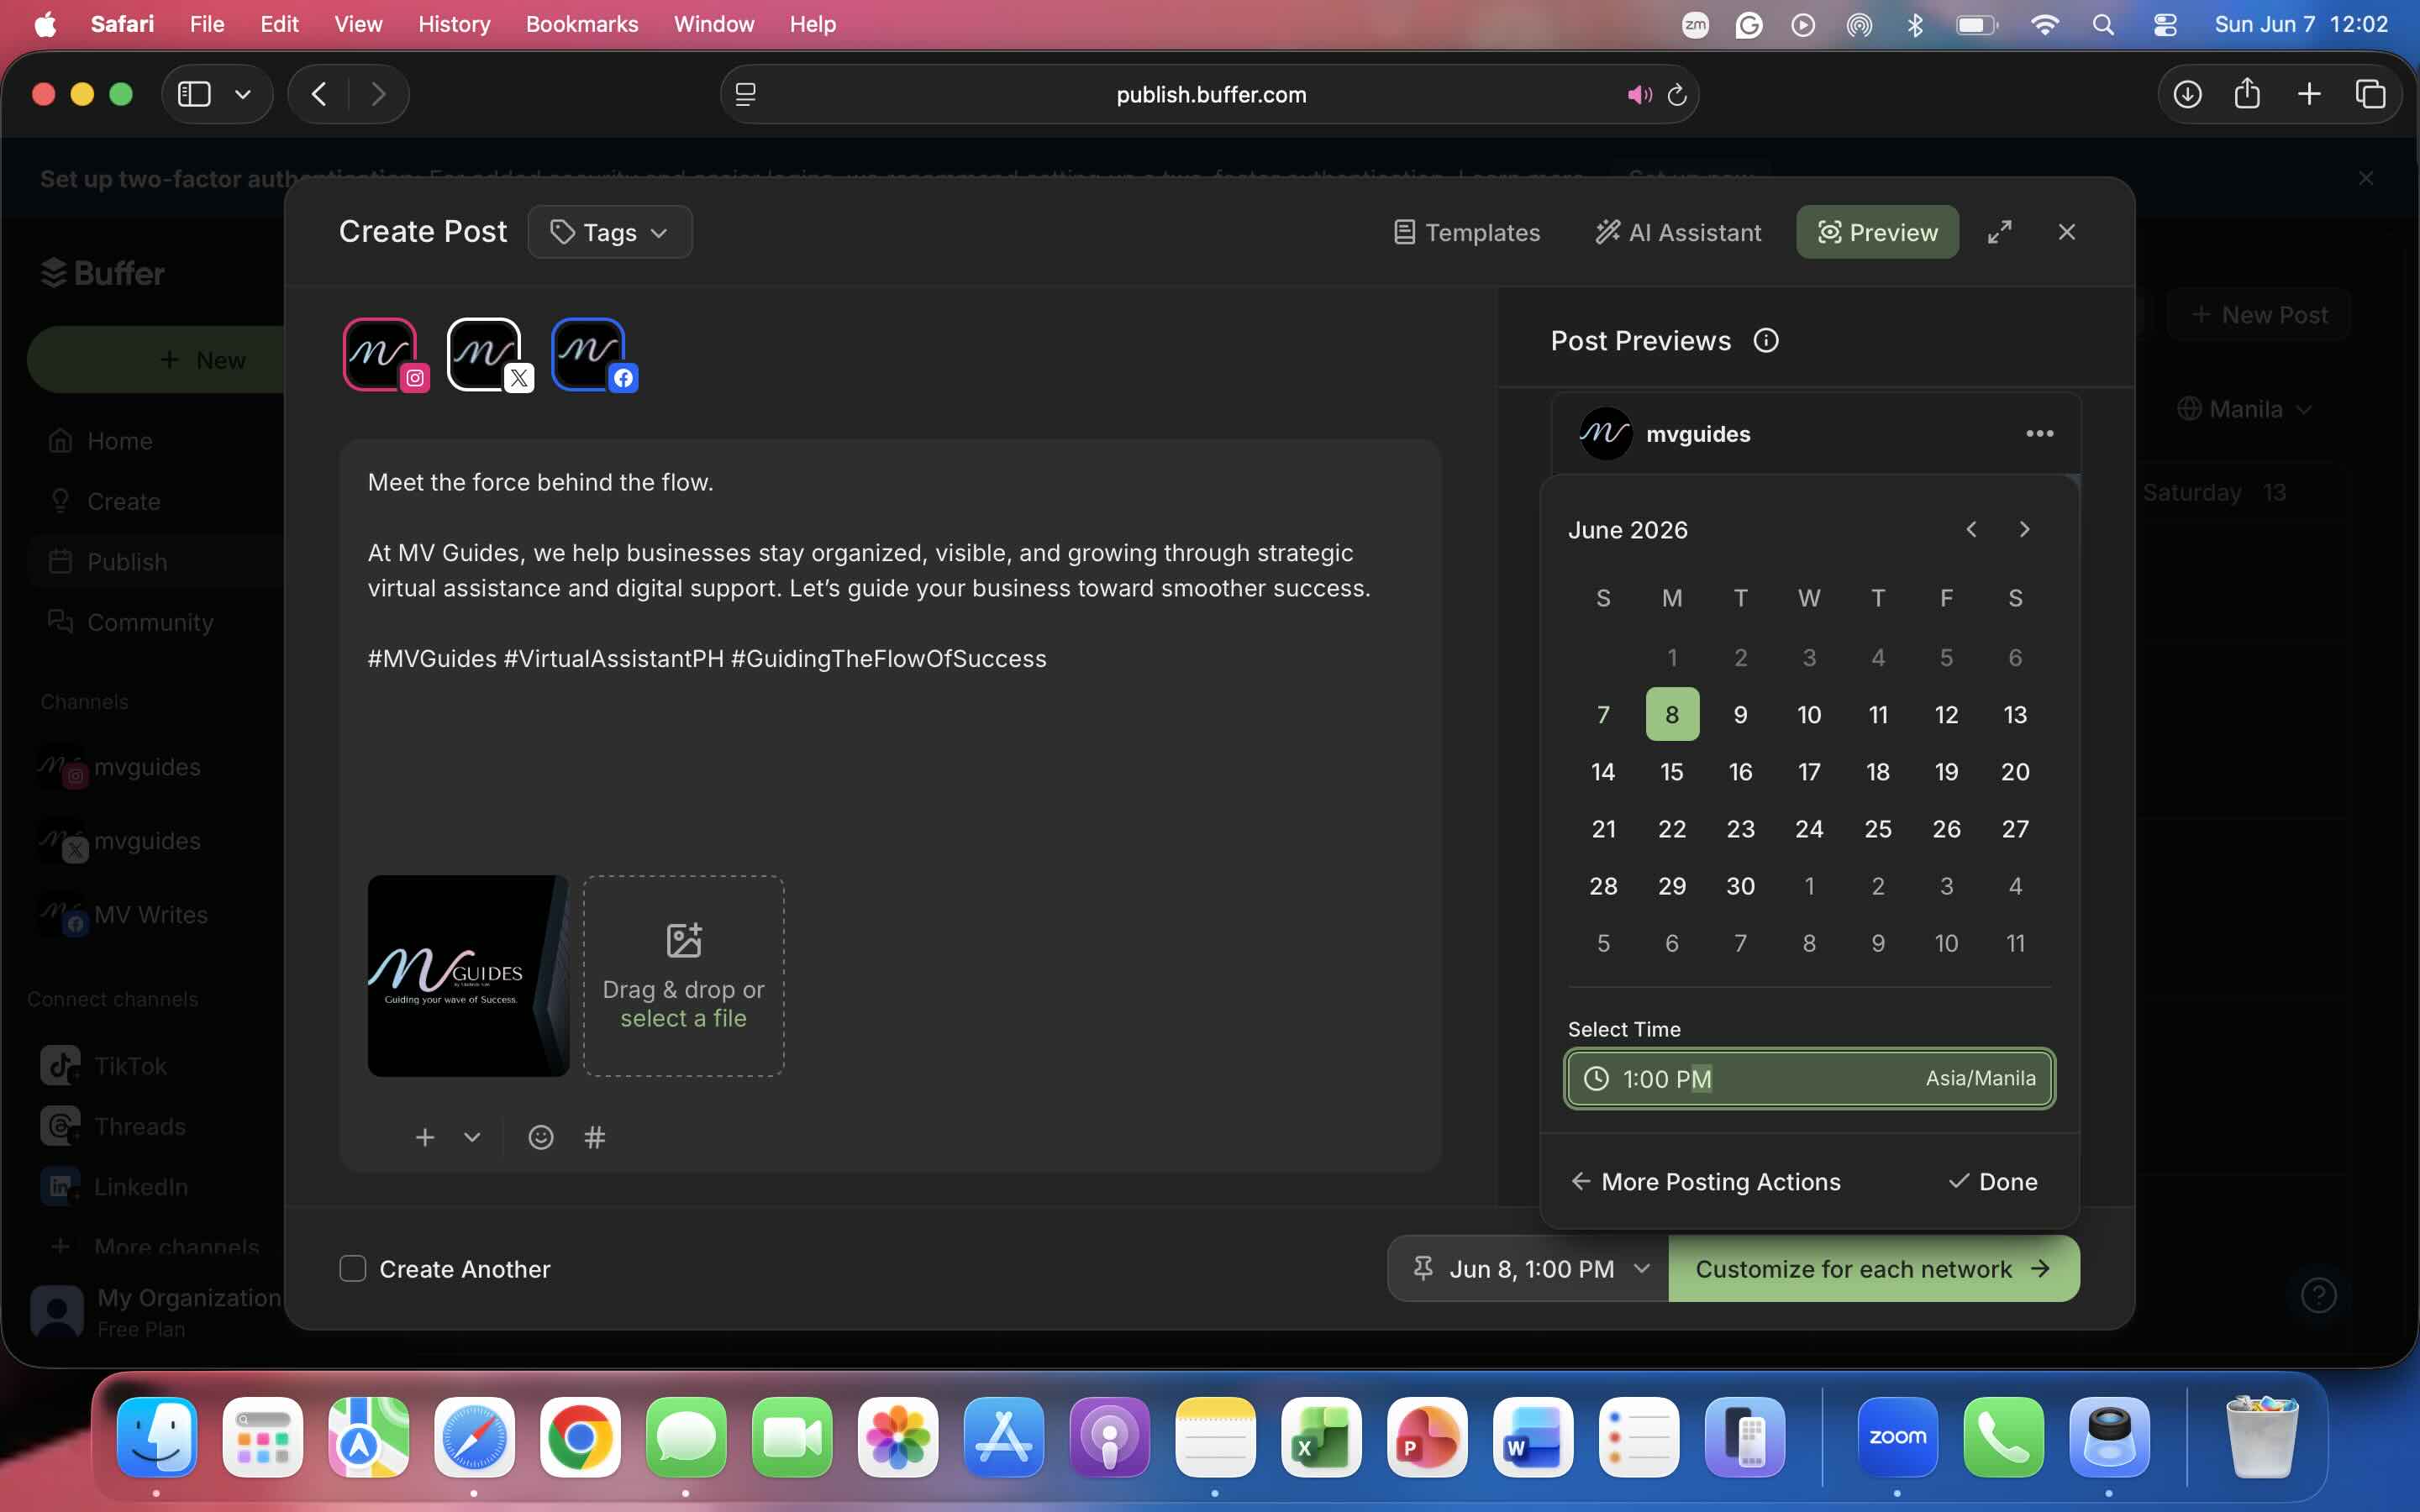Mute the tab audio speaker icon
This screenshot has width=2420, height=1512.
click(1639, 95)
